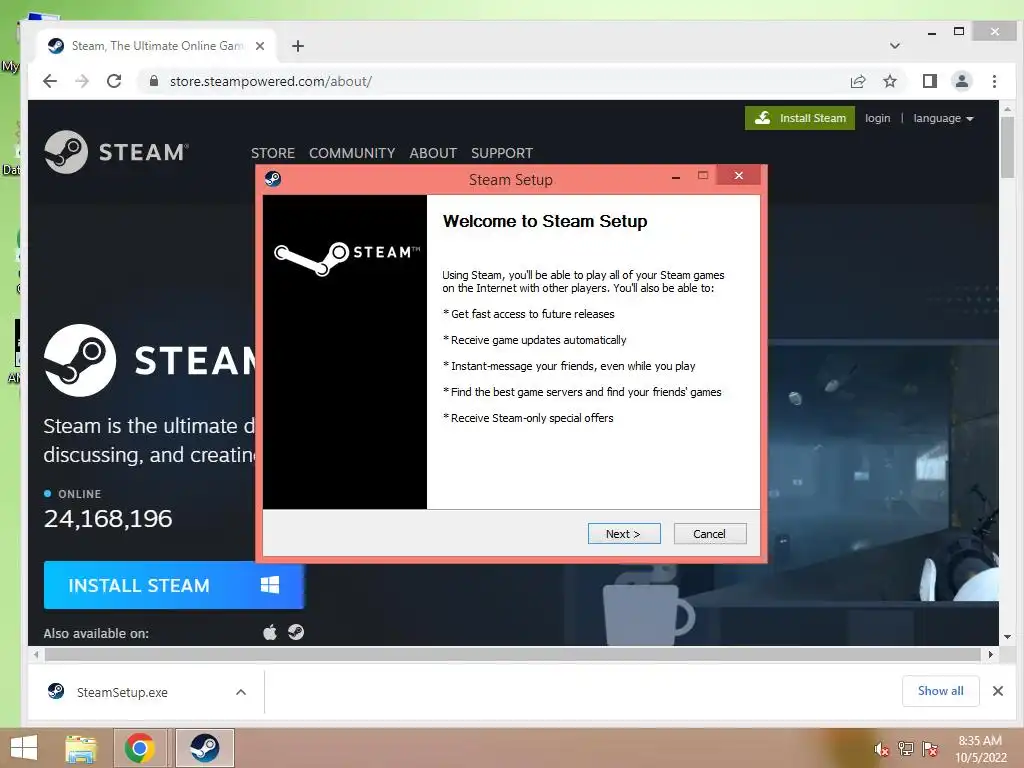Switch to Chrome in taskbar
Image resolution: width=1024 pixels, height=768 pixels.
click(140, 748)
